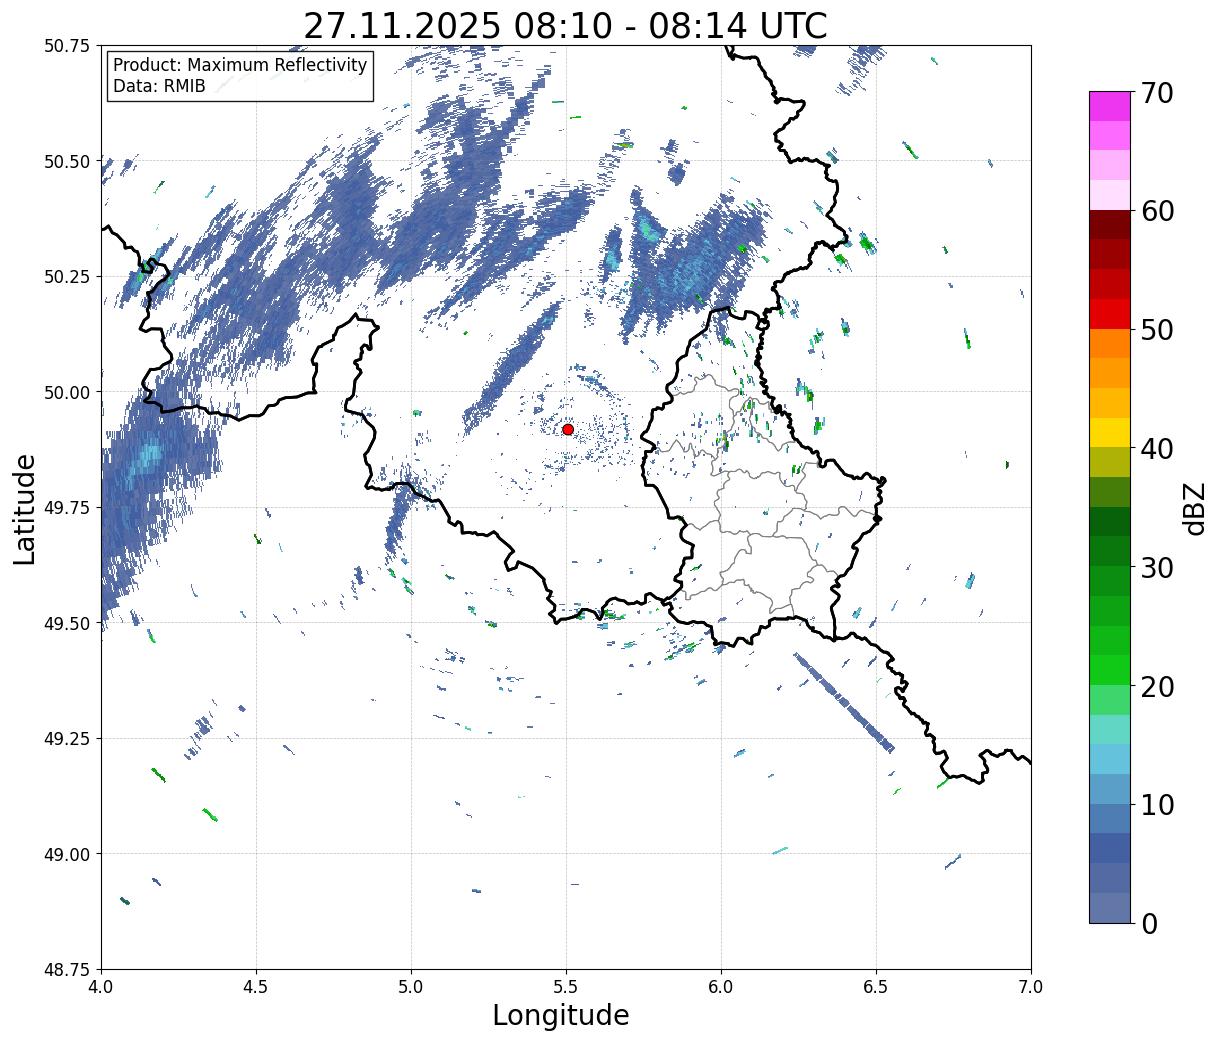Click the latitude tick label 49.75
The height and width of the screenshot is (1040, 1219).
click(x=67, y=507)
